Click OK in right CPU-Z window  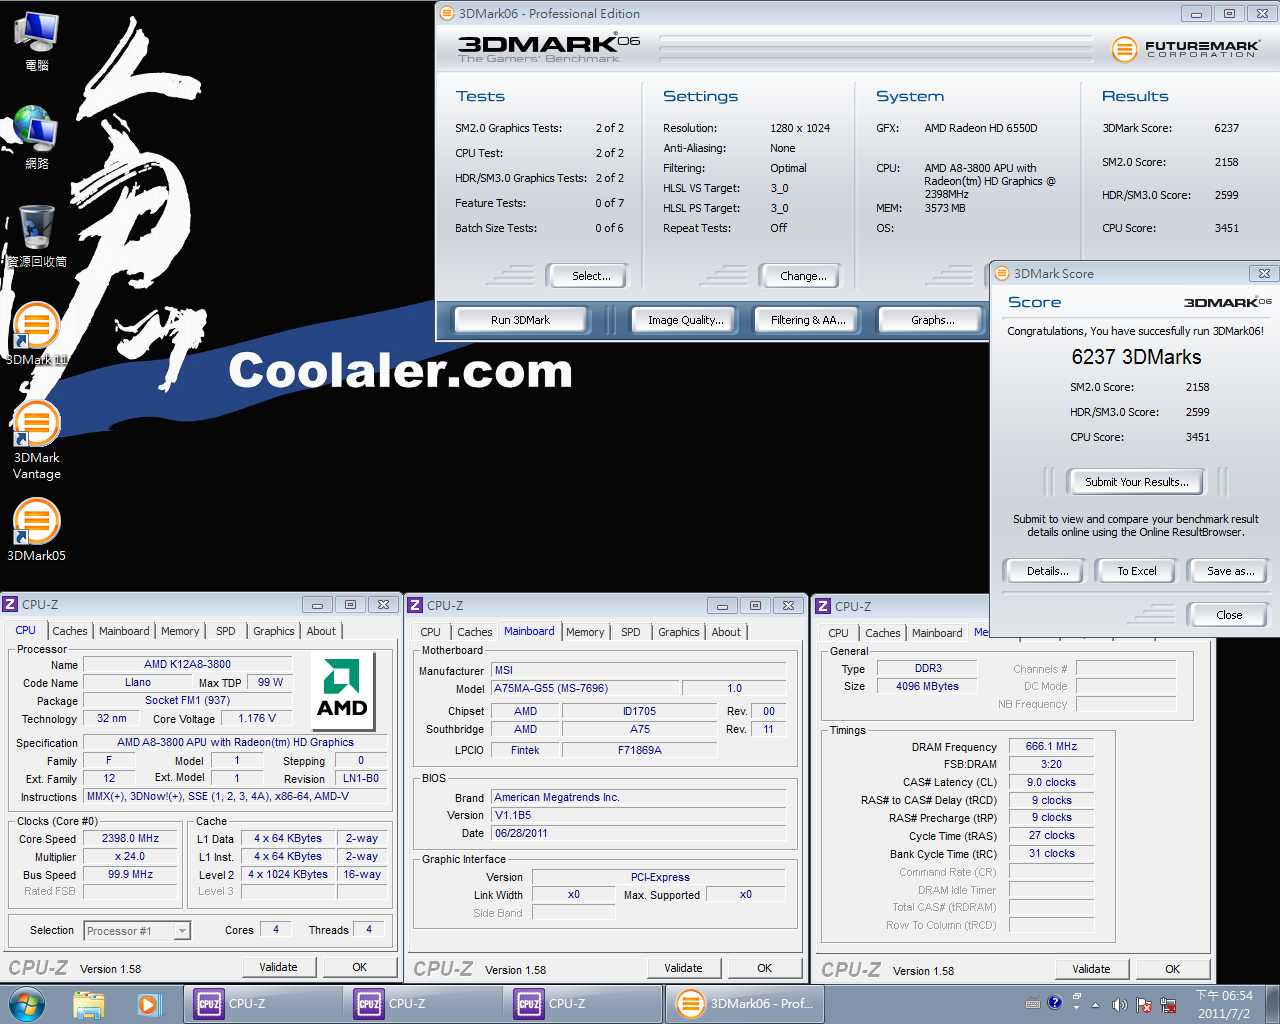tap(1173, 969)
